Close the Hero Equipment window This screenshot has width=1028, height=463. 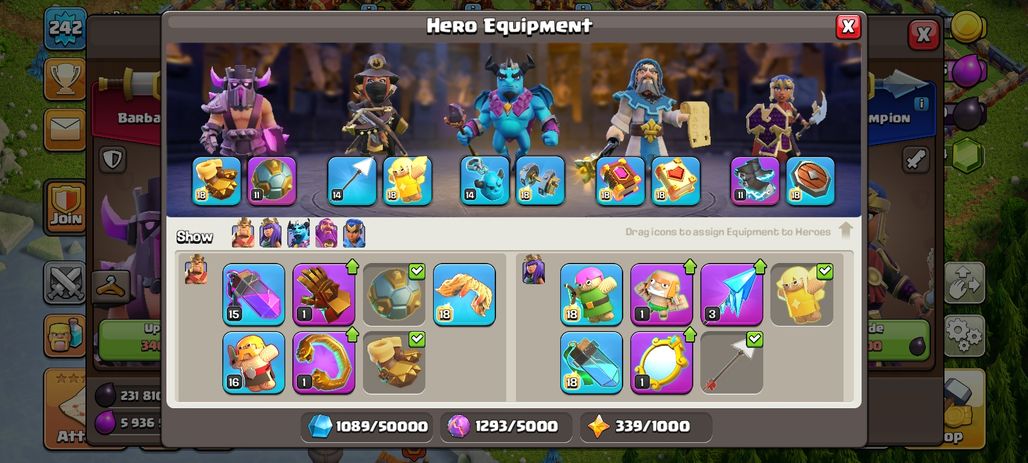point(848,26)
